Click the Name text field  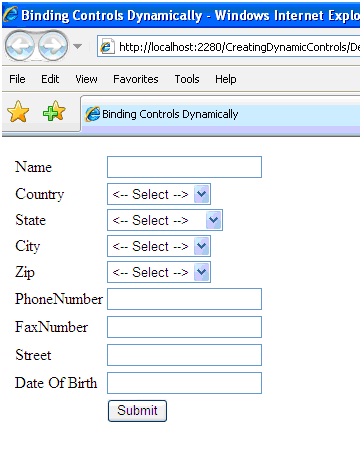coord(184,167)
